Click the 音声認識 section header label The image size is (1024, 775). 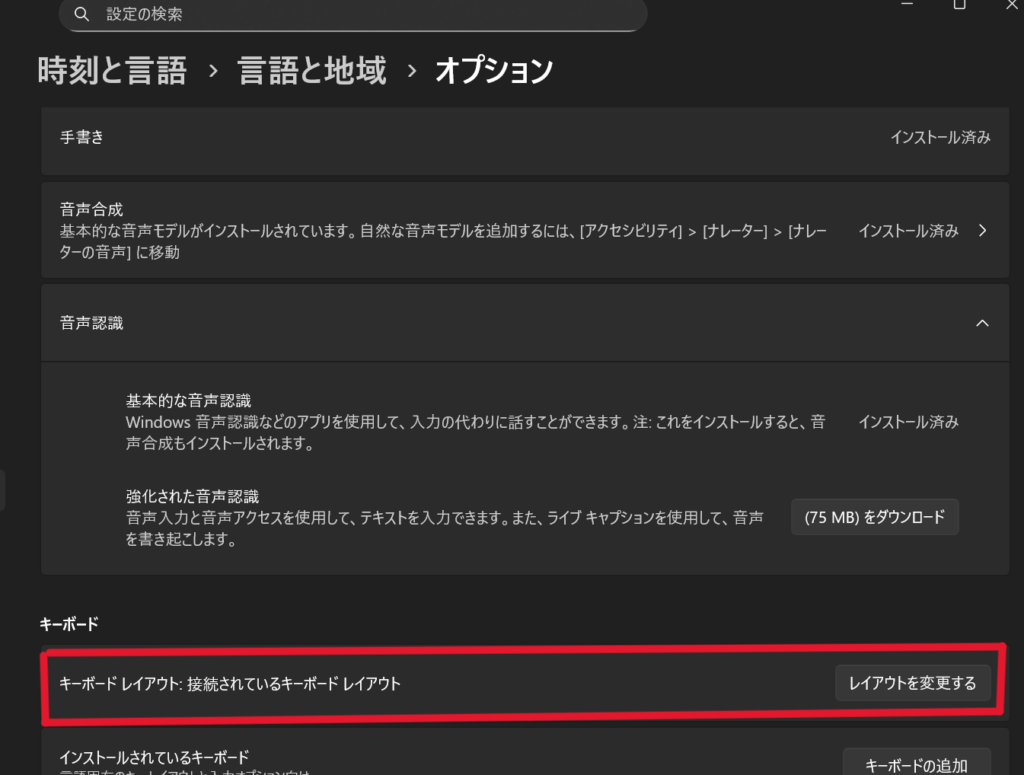coord(92,323)
